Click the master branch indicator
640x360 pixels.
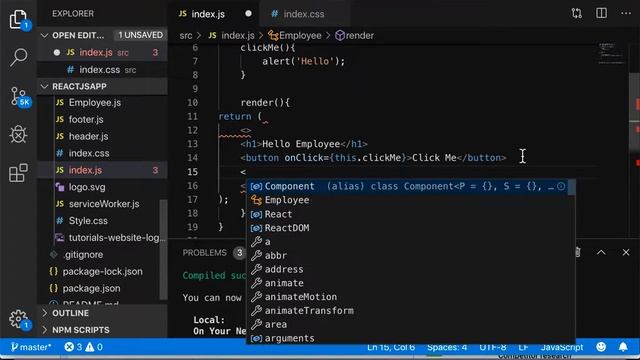31,347
